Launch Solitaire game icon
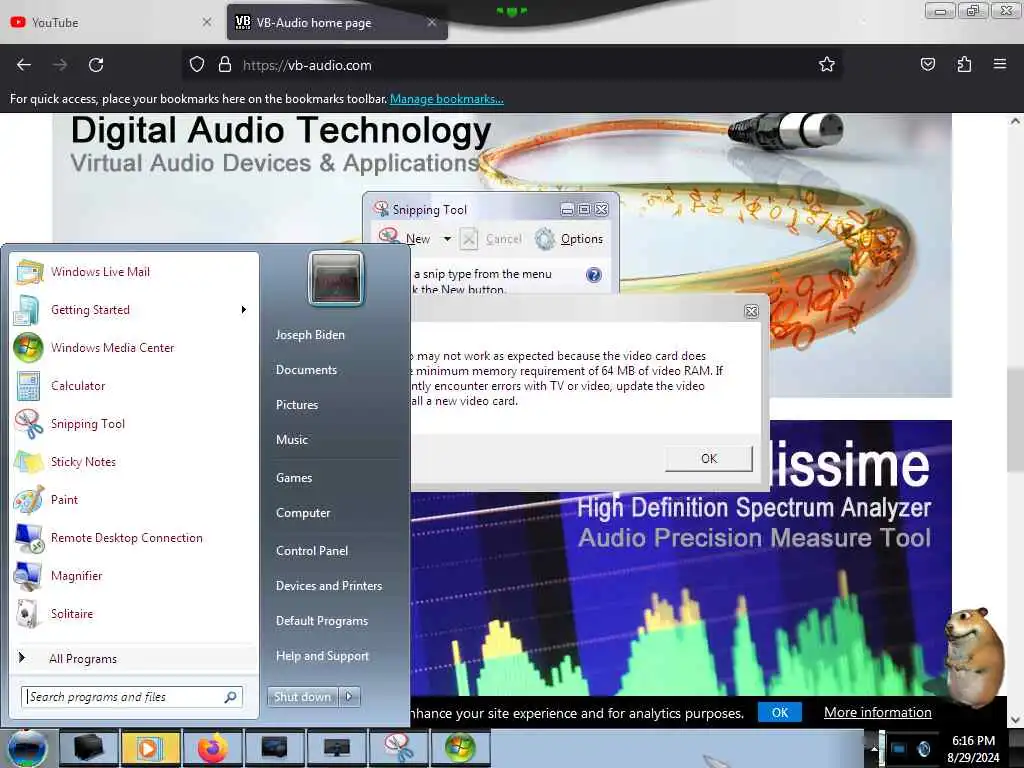 coord(29,613)
